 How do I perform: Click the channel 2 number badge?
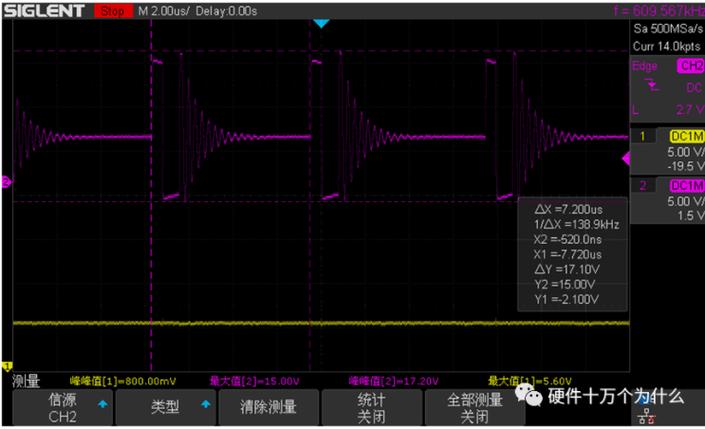(x=643, y=186)
